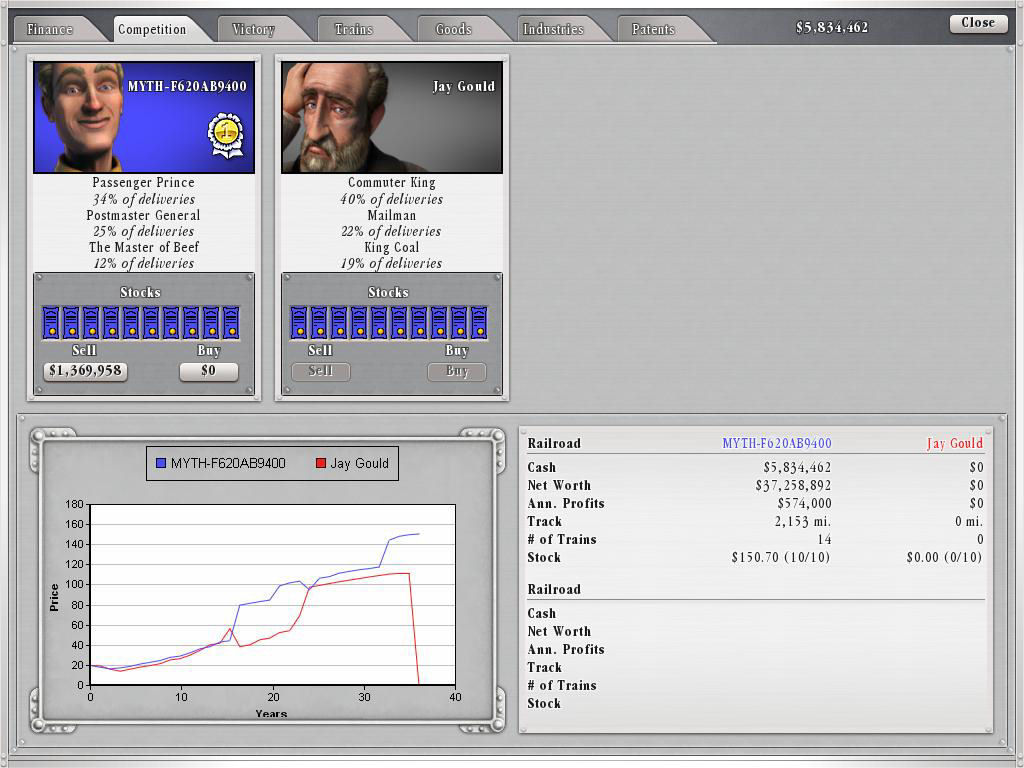Open the Trains tab
Screen dimensions: 1024x768
pos(353,29)
